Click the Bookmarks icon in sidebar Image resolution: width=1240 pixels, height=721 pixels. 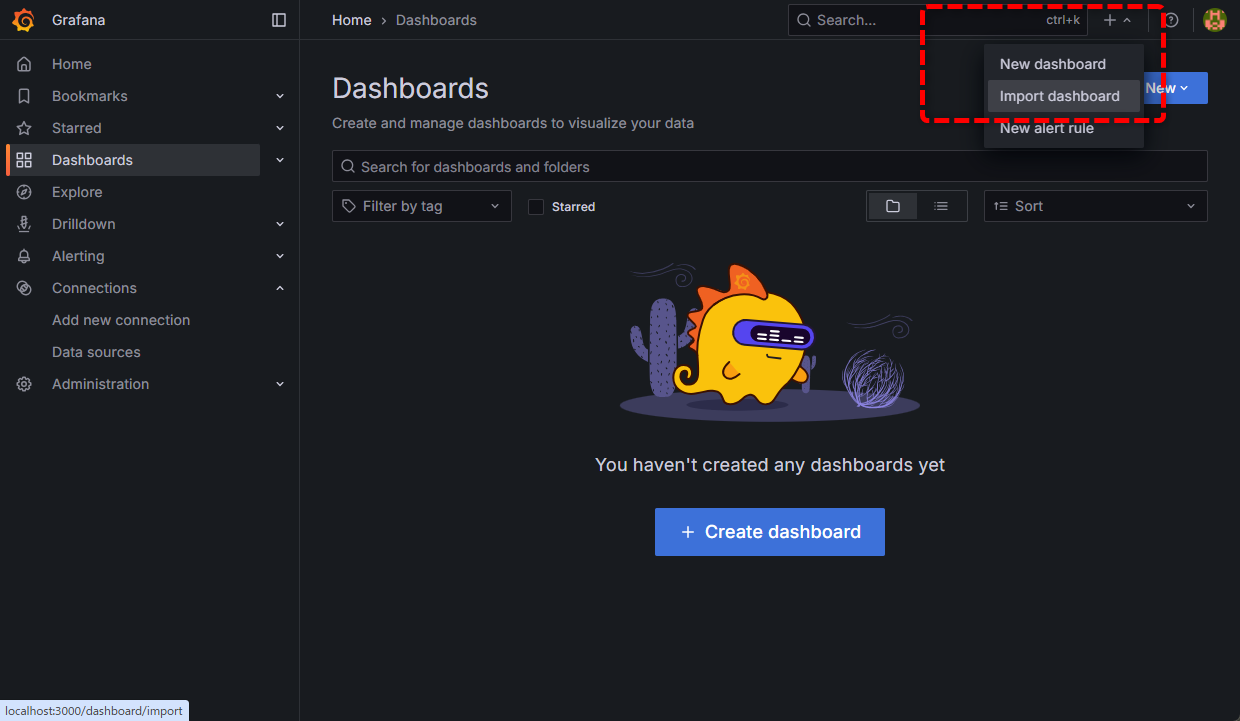coord(24,96)
